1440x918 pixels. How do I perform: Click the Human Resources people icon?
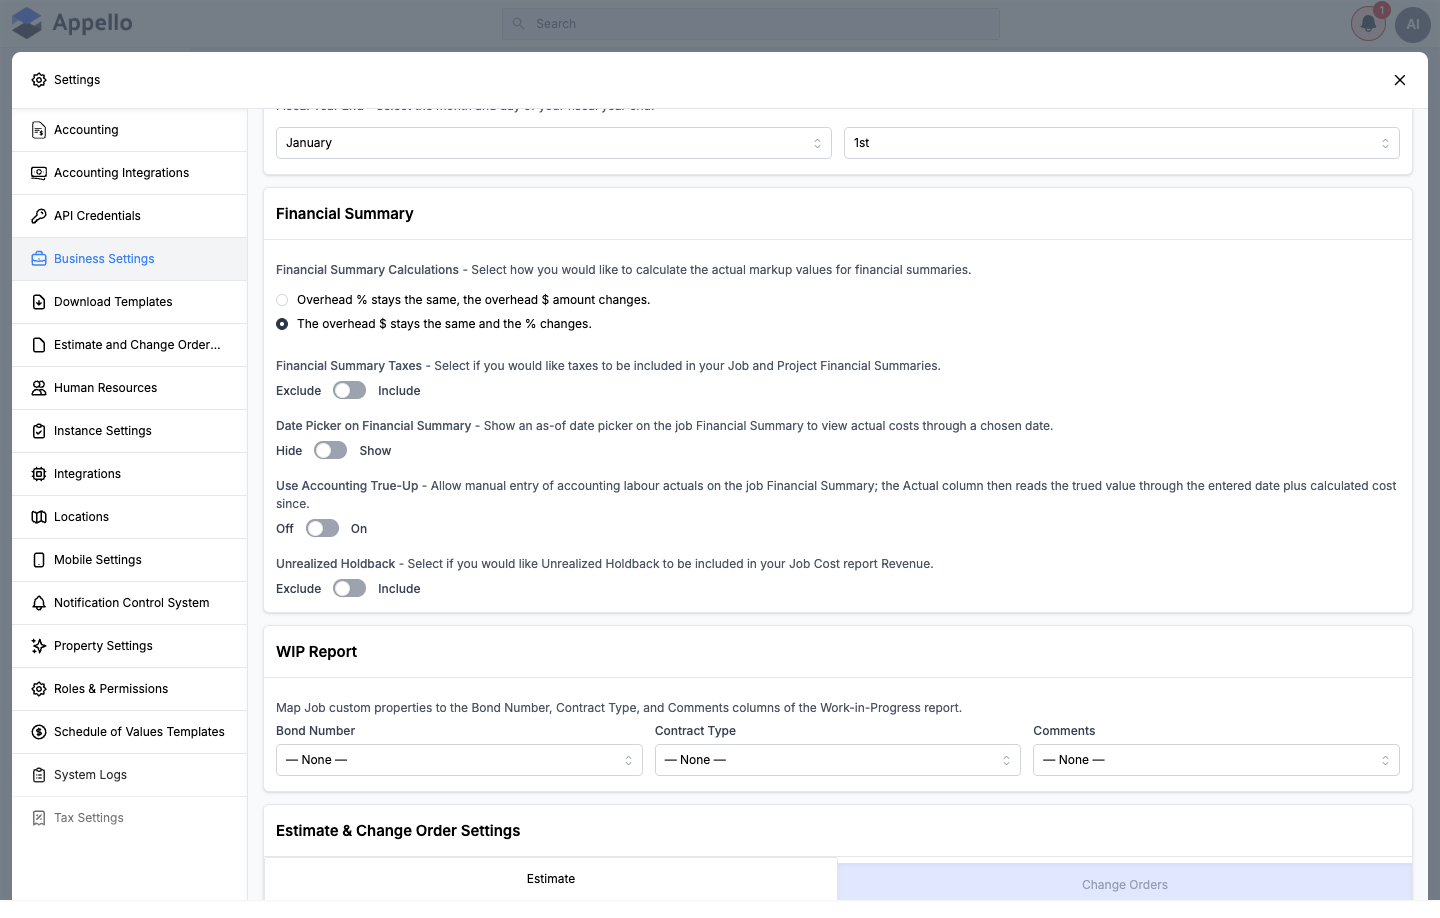click(39, 388)
